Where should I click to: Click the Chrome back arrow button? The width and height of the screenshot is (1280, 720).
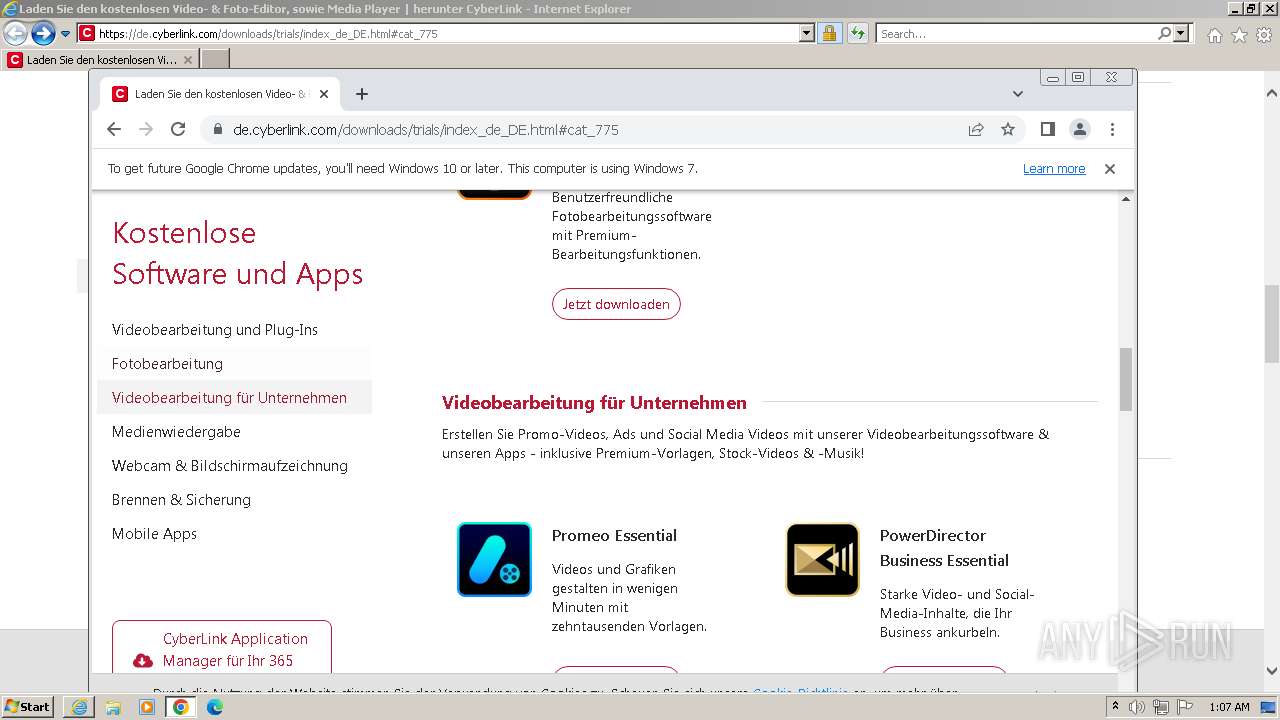(114, 129)
